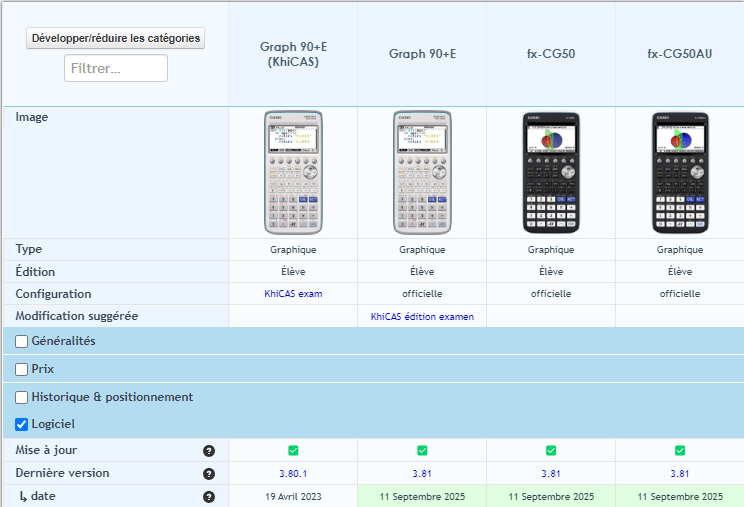This screenshot has width=744, height=507.
Task: Click the second Graph 90+E calculator image
Action: point(422,173)
